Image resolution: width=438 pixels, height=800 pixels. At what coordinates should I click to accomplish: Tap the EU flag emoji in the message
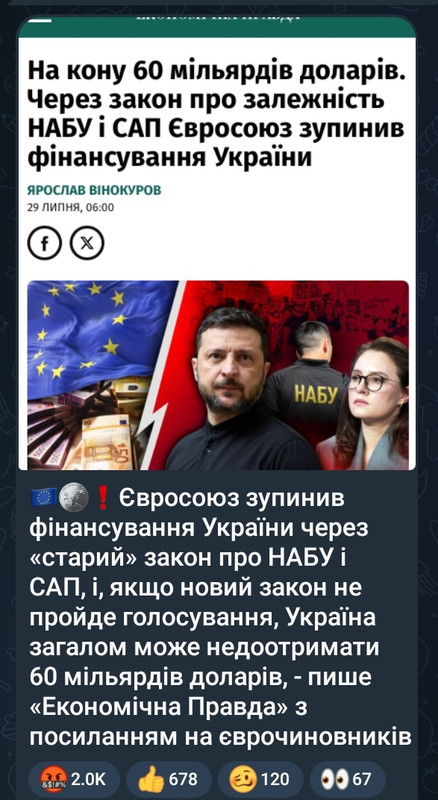coord(44,497)
